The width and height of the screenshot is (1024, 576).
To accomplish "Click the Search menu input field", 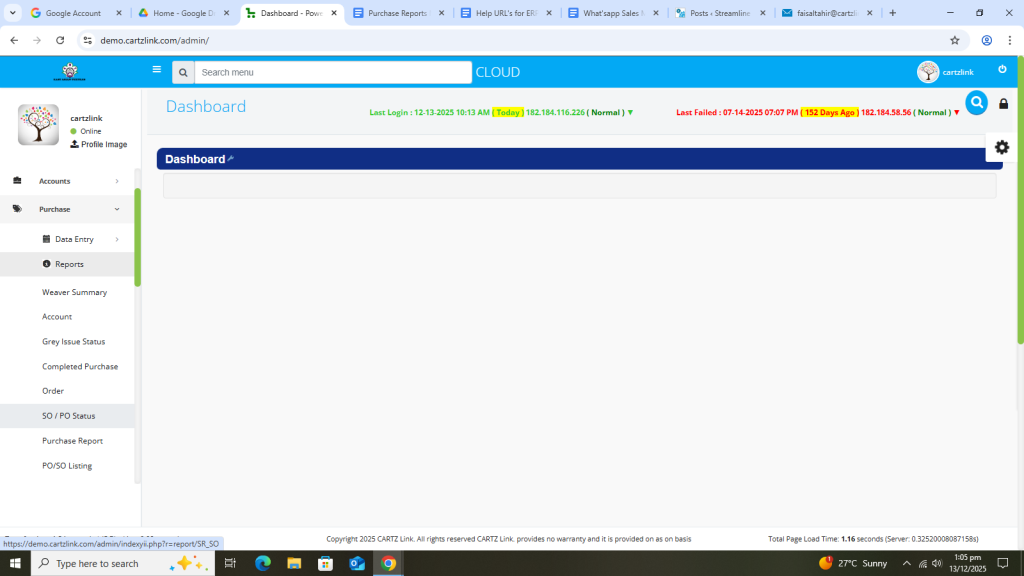I will (333, 72).
